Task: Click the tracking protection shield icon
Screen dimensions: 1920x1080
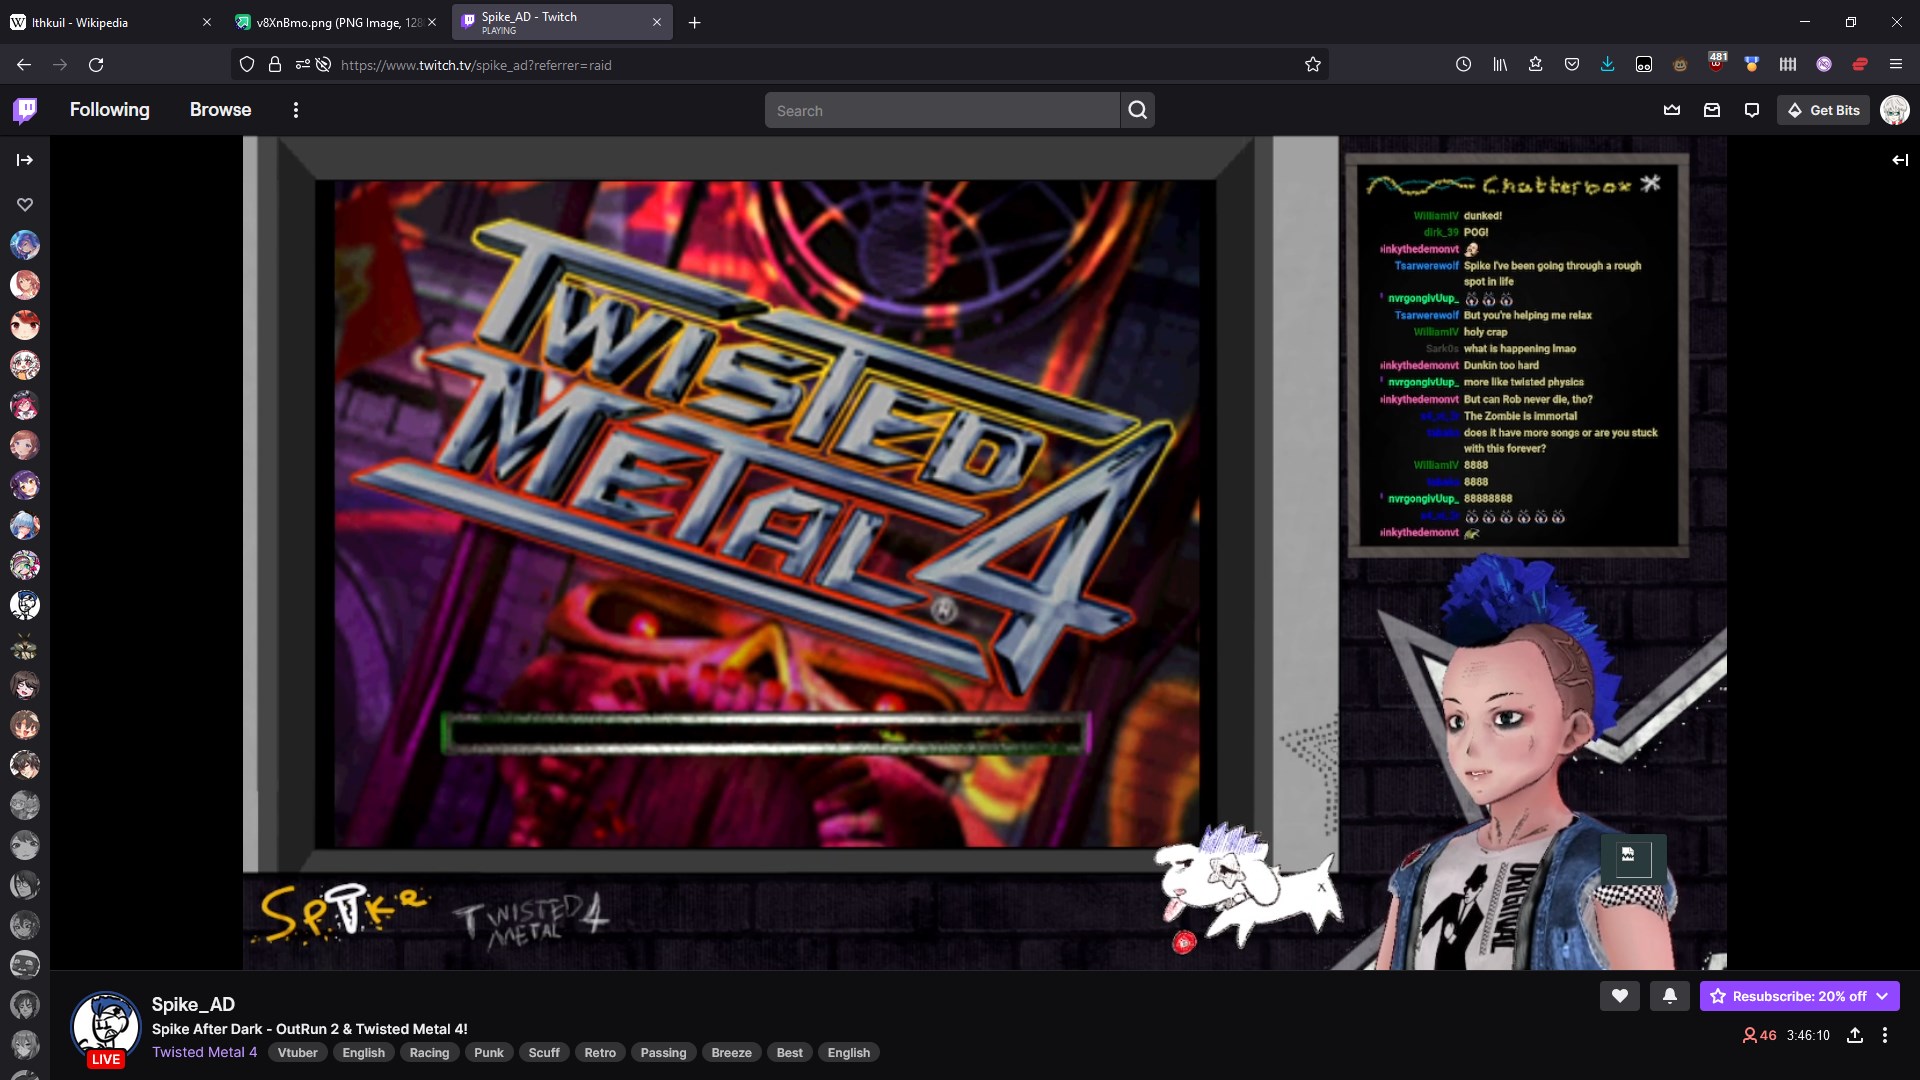Action: (x=247, y=64)
